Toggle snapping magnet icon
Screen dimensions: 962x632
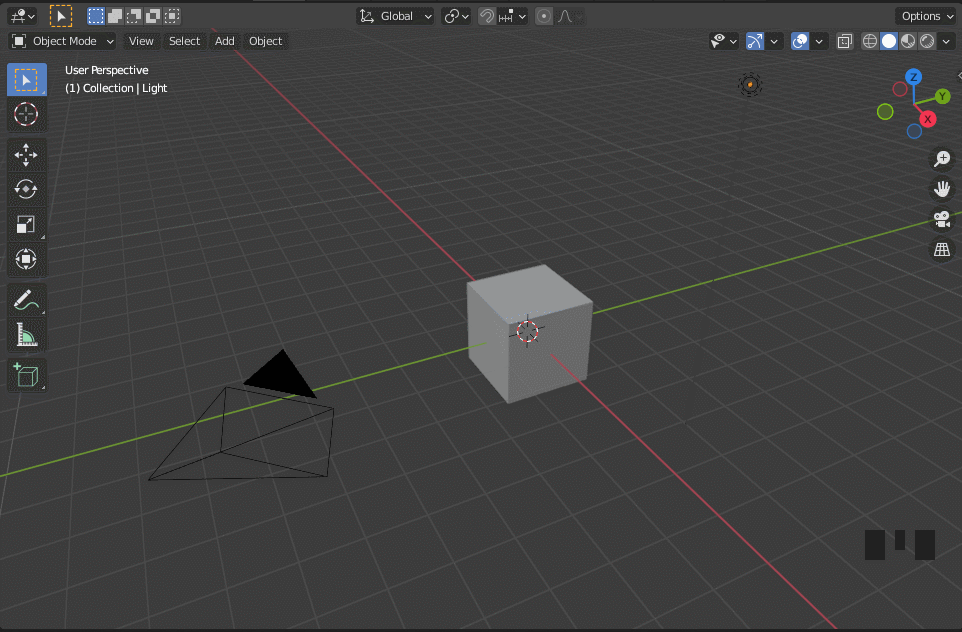point(487,17)
